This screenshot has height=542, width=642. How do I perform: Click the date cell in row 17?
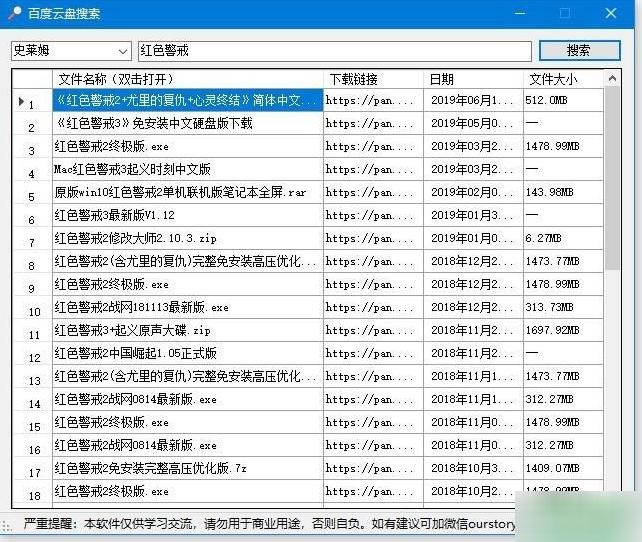[473, 468]
